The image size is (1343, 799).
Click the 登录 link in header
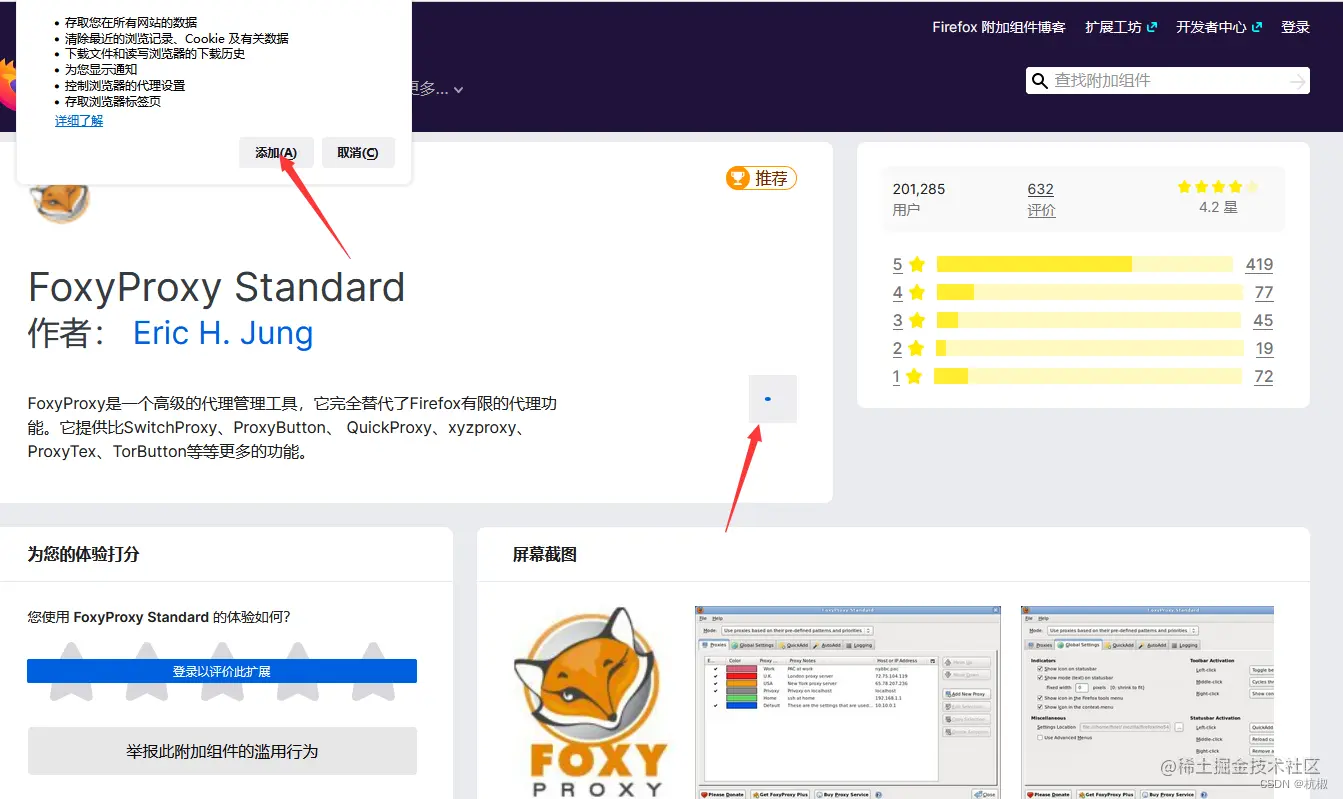click(1295, 27)
